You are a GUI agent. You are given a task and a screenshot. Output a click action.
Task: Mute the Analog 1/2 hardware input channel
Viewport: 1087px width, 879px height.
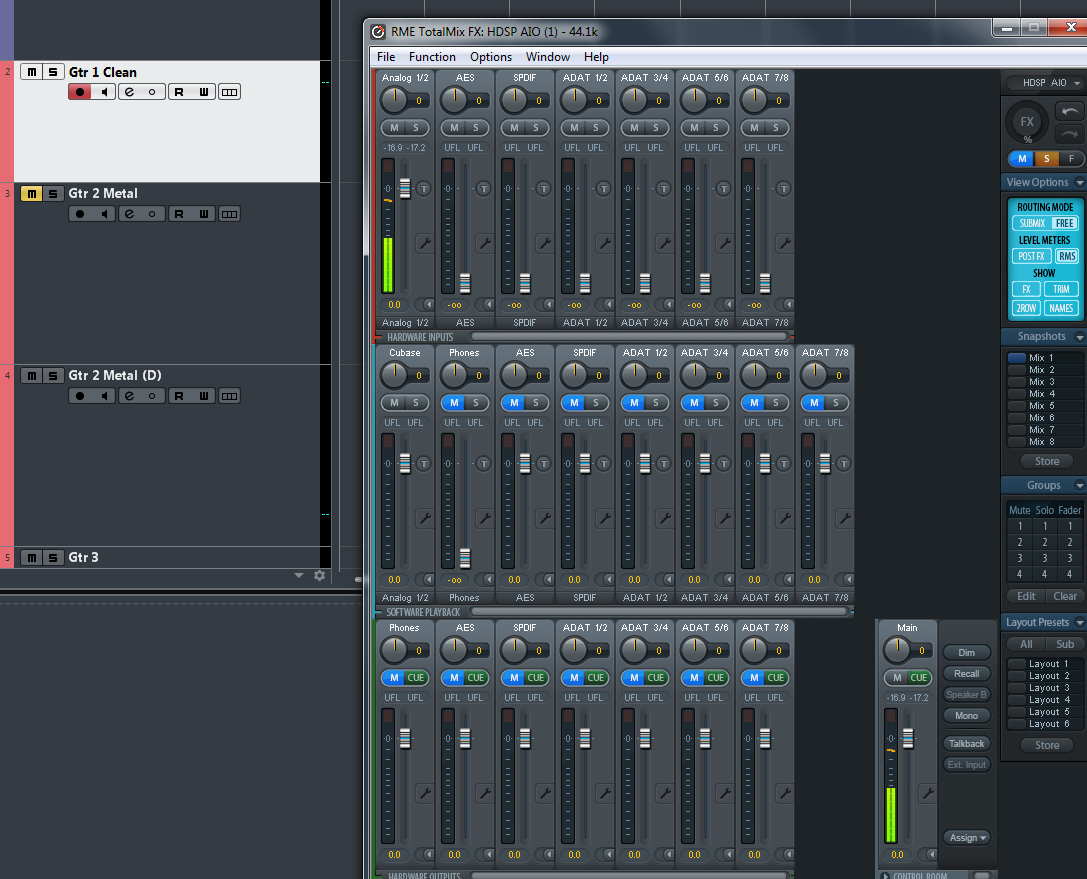pyautogui.click(x=394, y=128)
